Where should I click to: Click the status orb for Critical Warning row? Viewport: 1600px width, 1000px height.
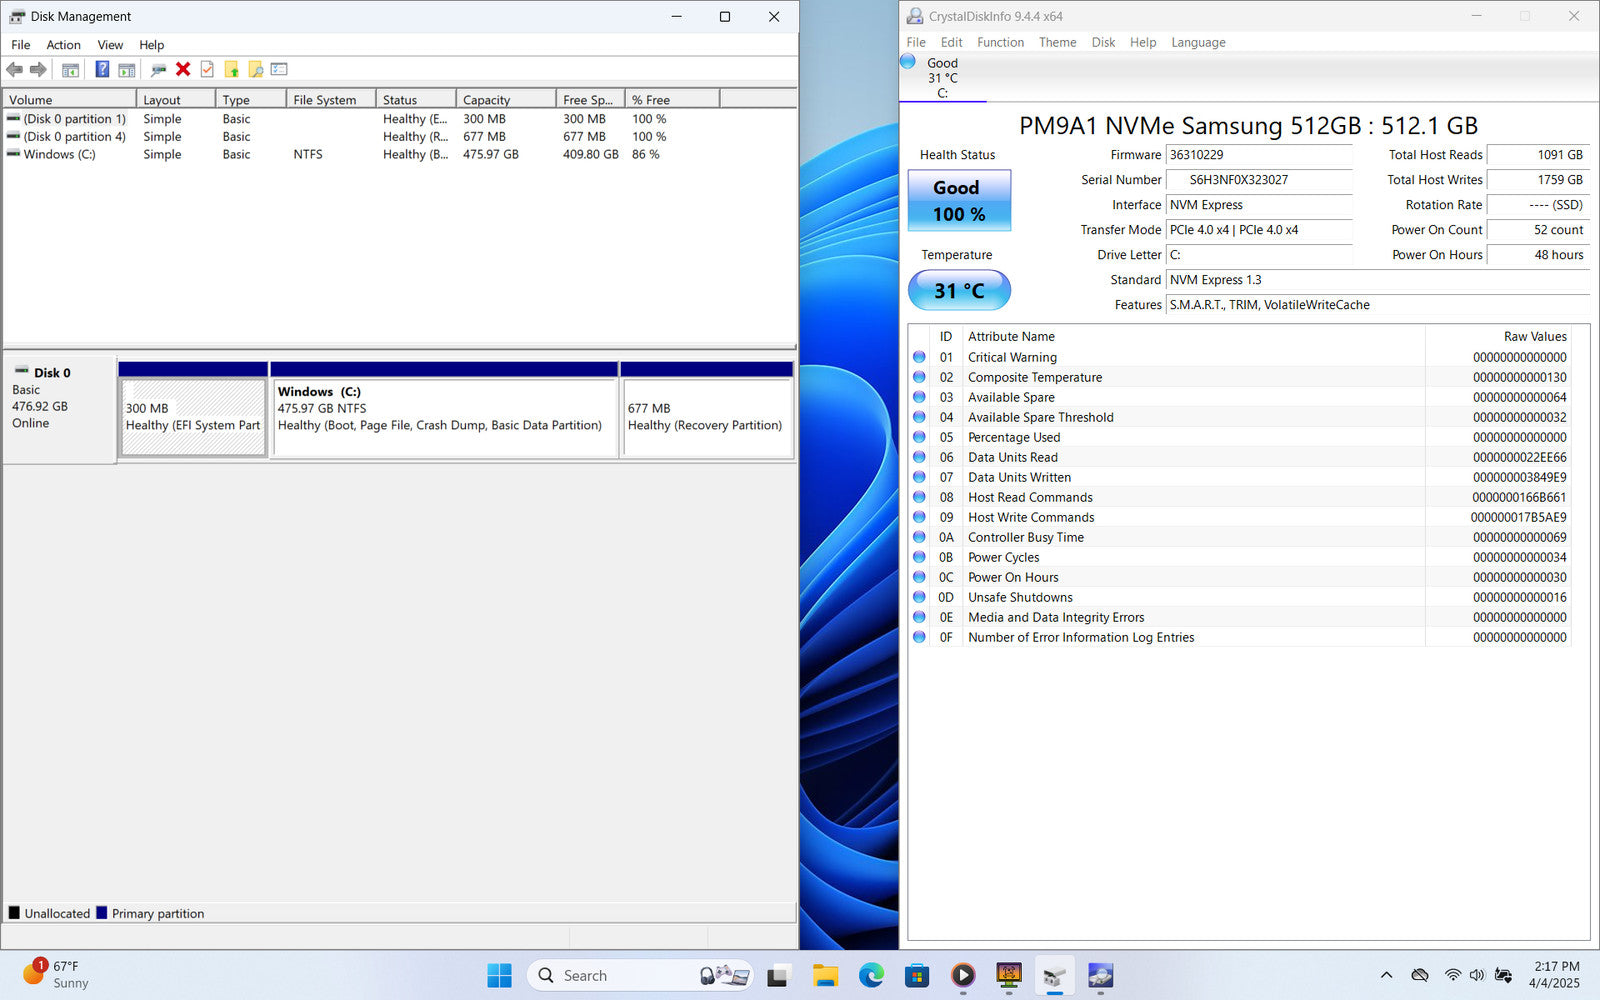tap(919, 357)
